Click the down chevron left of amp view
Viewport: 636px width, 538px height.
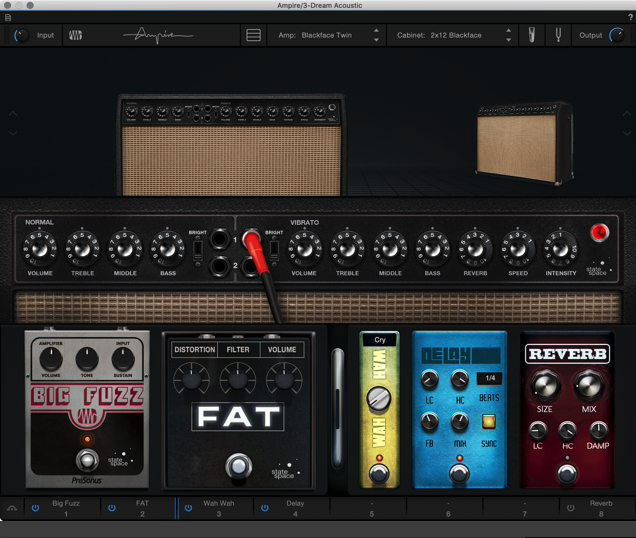pos(13,133)
